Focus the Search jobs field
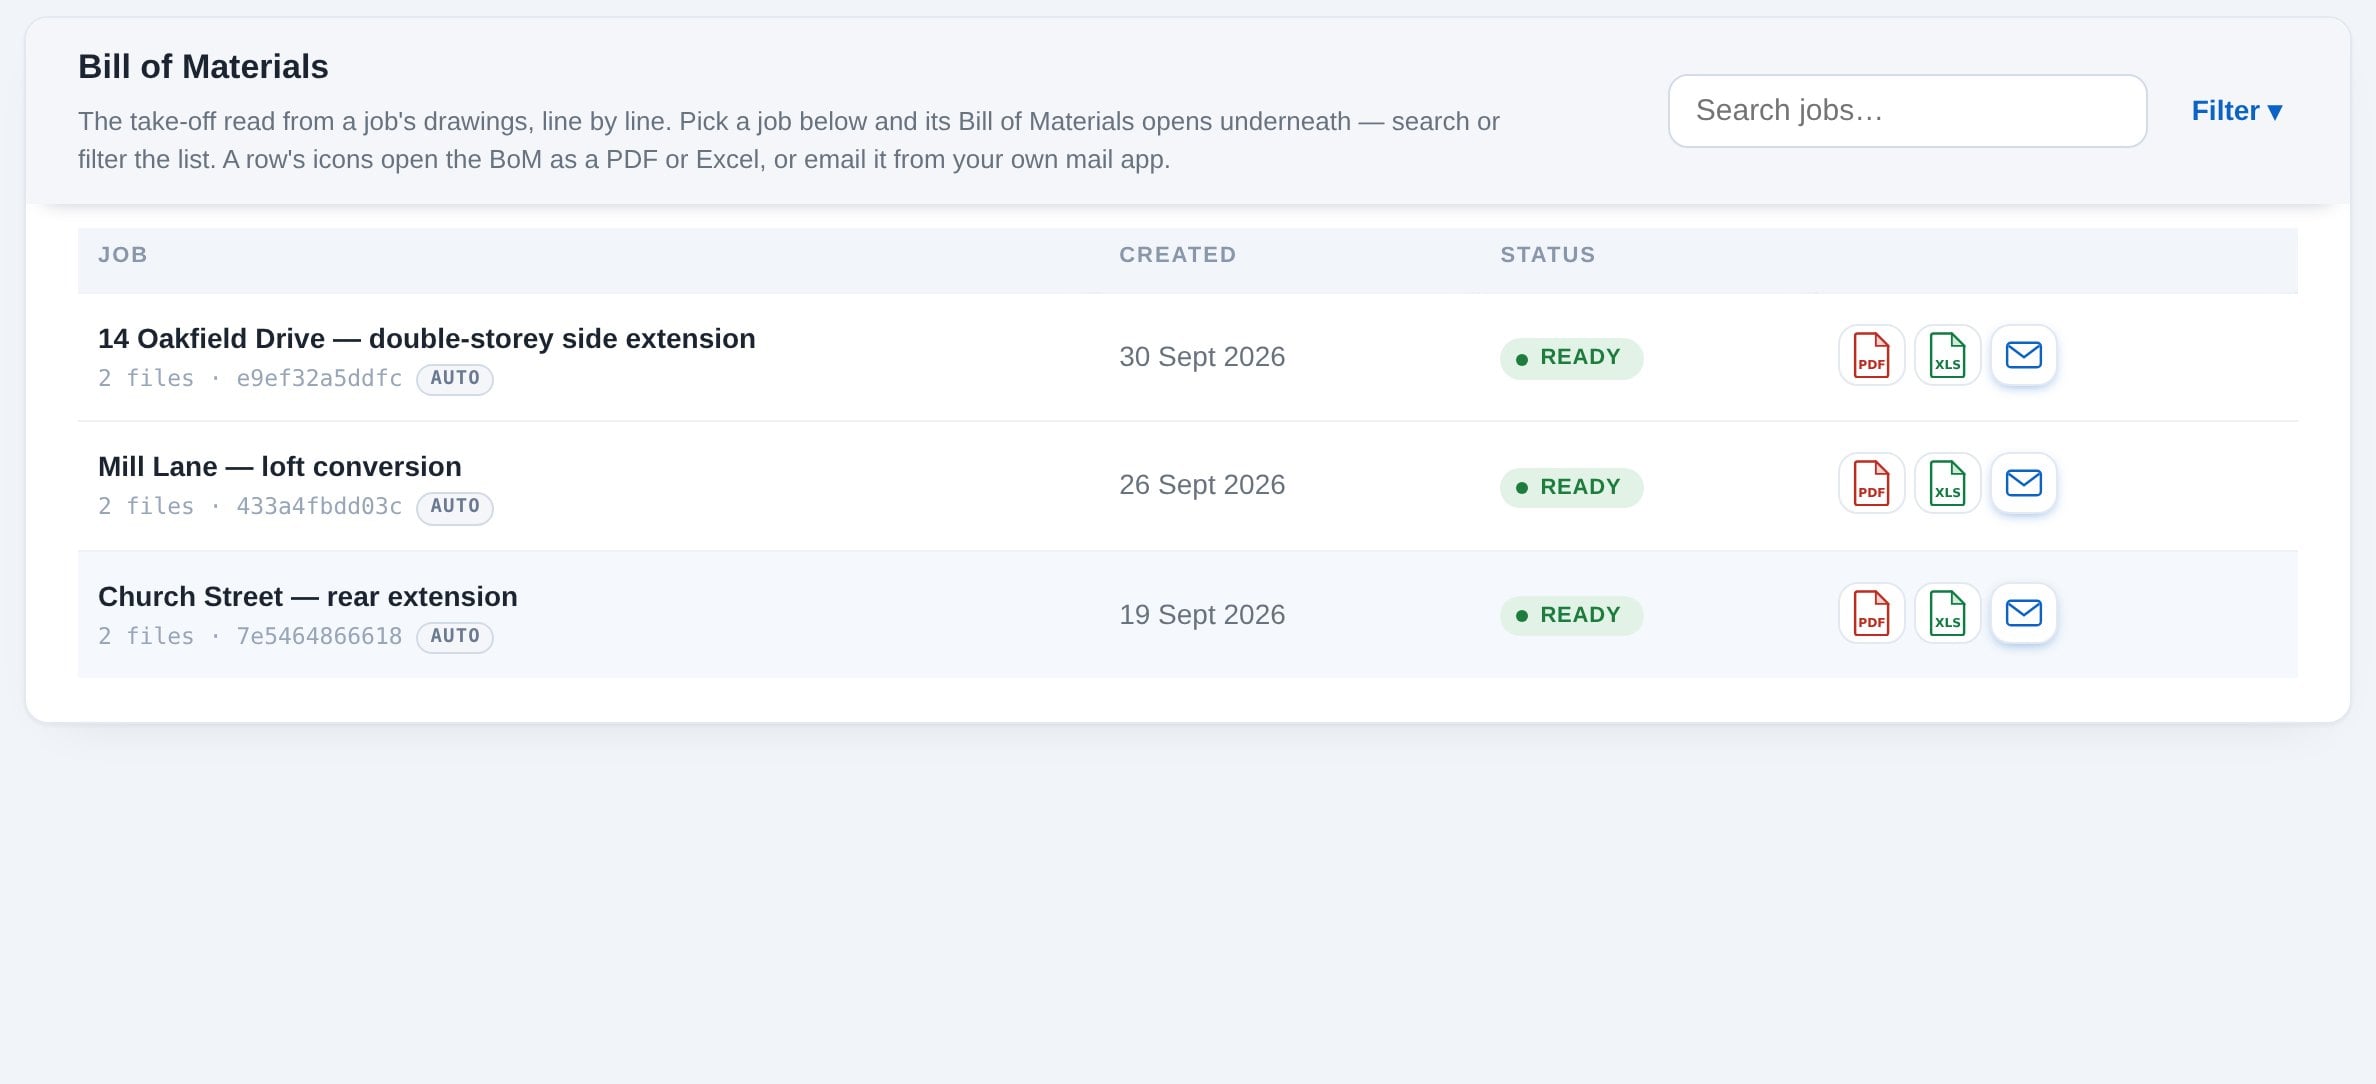This screenshot has height=1084, width=2376. 1907,111
